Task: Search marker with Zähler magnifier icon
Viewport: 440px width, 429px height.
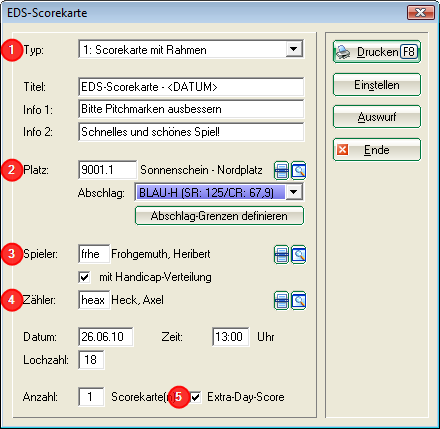Action: tap(299, 301)
